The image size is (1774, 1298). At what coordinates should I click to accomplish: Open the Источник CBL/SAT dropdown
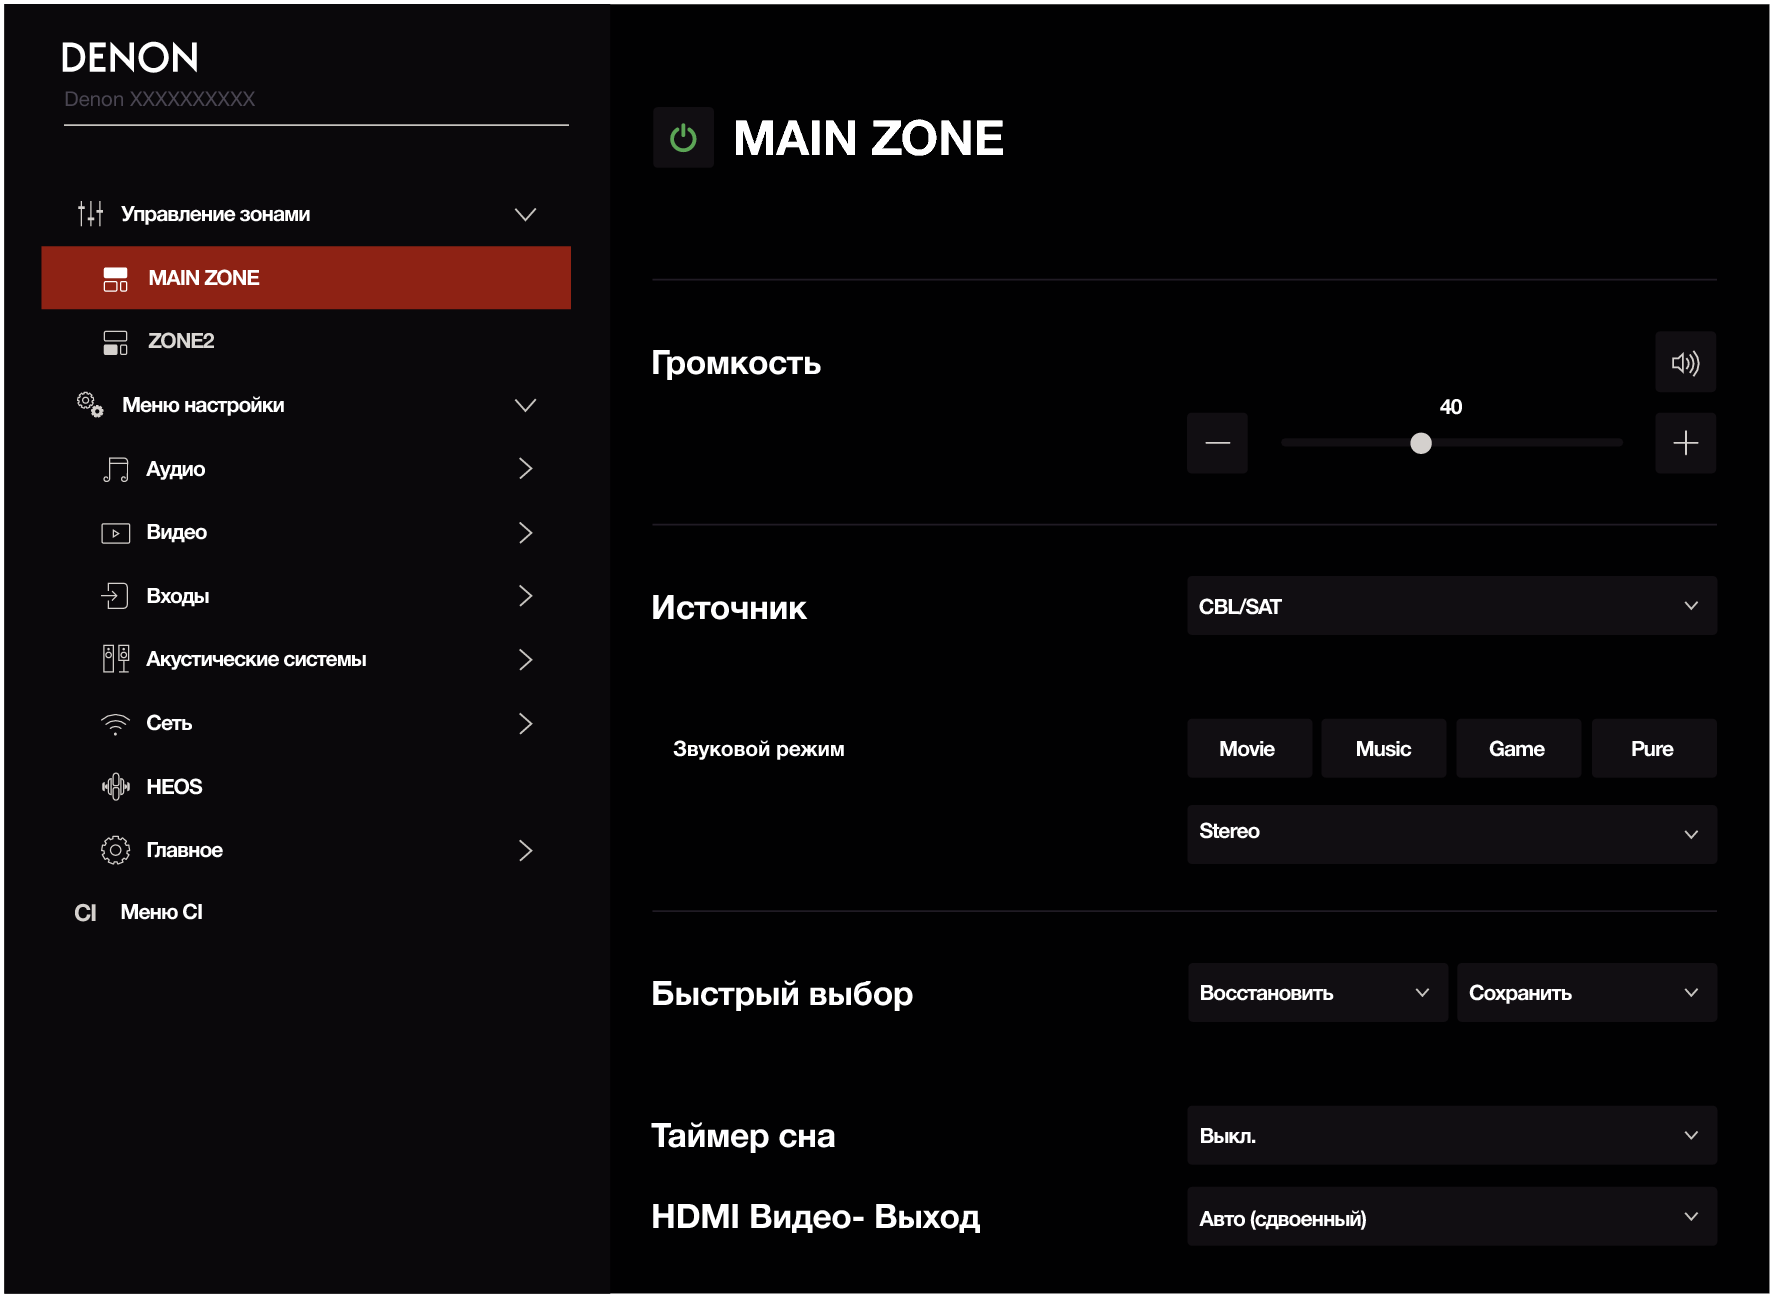pos(1451,606)
